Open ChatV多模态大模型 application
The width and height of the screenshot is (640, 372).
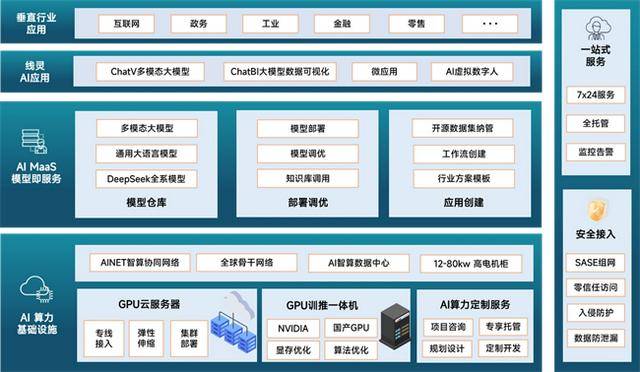pos(150,72)
